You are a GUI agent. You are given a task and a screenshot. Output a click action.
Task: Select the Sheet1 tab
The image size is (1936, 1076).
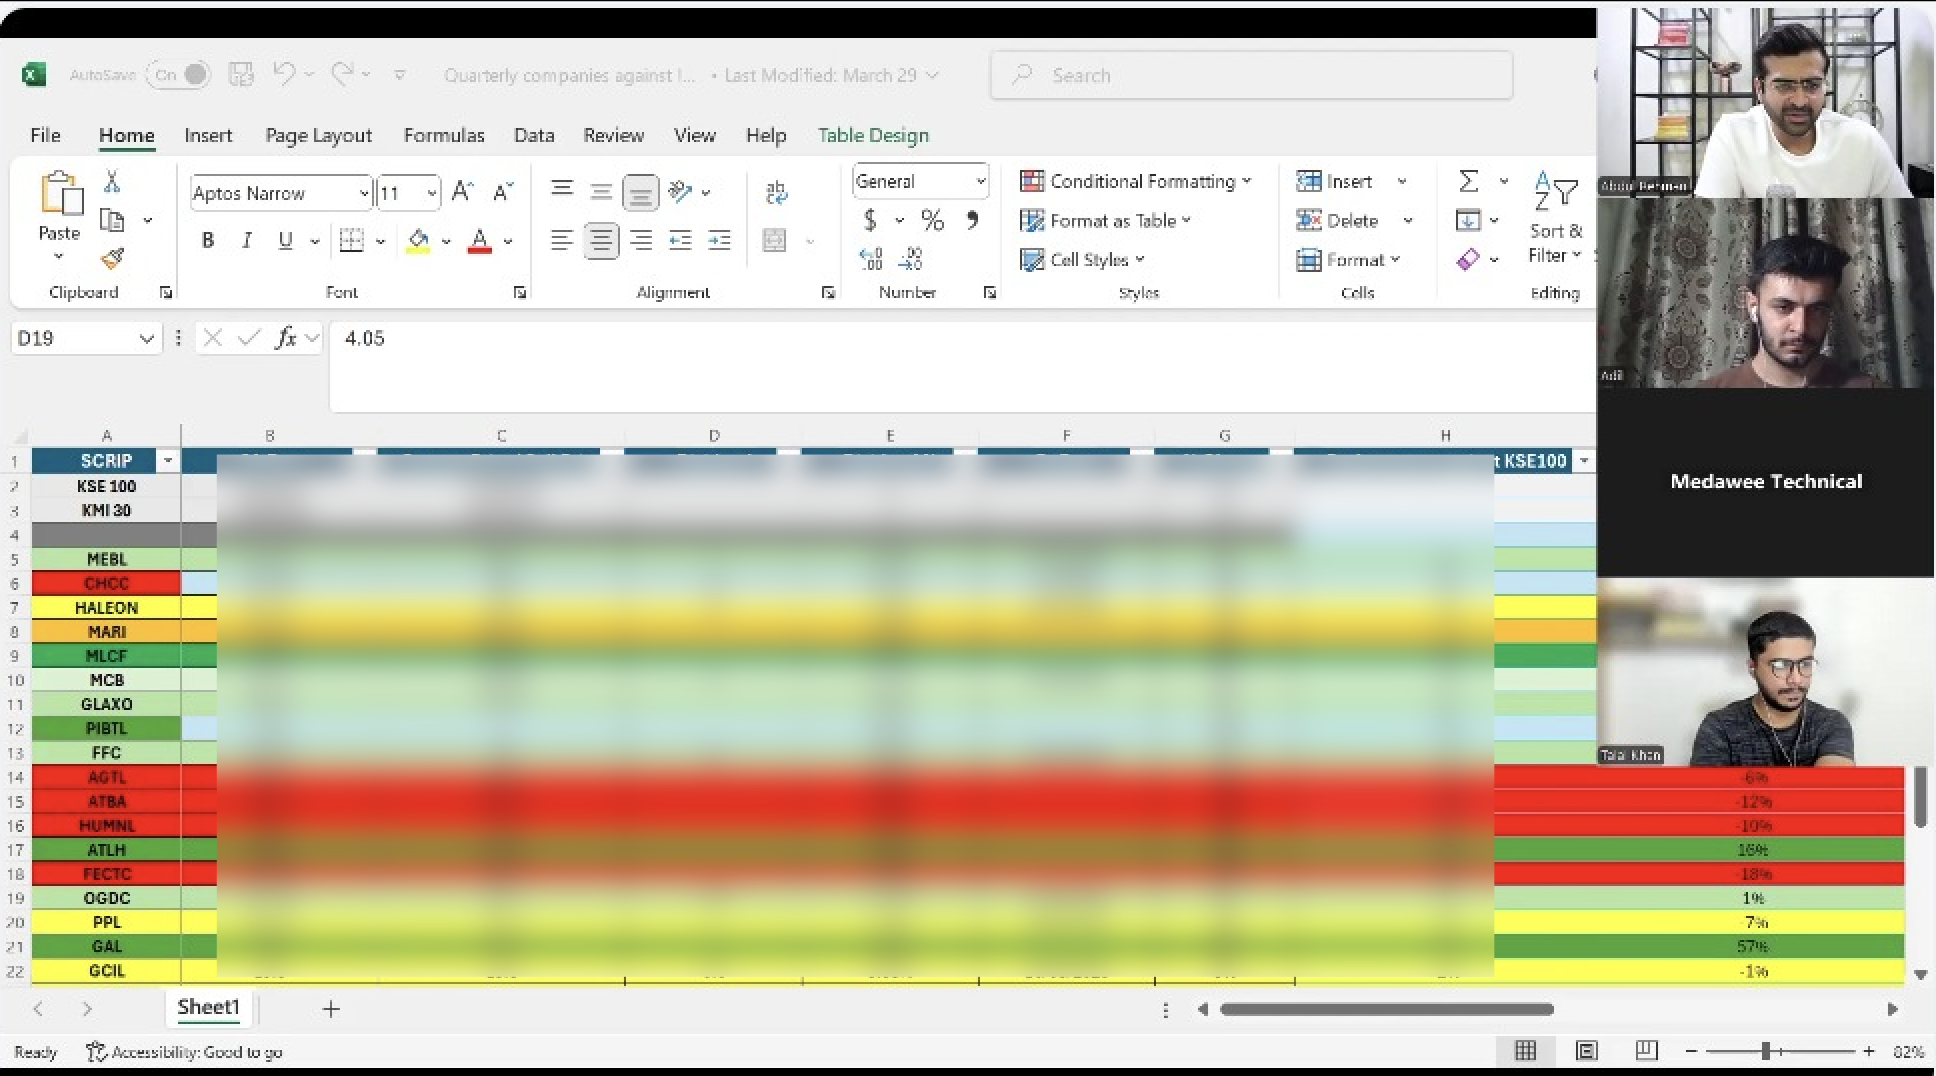pyautogui.click(x=208, y=1007)
